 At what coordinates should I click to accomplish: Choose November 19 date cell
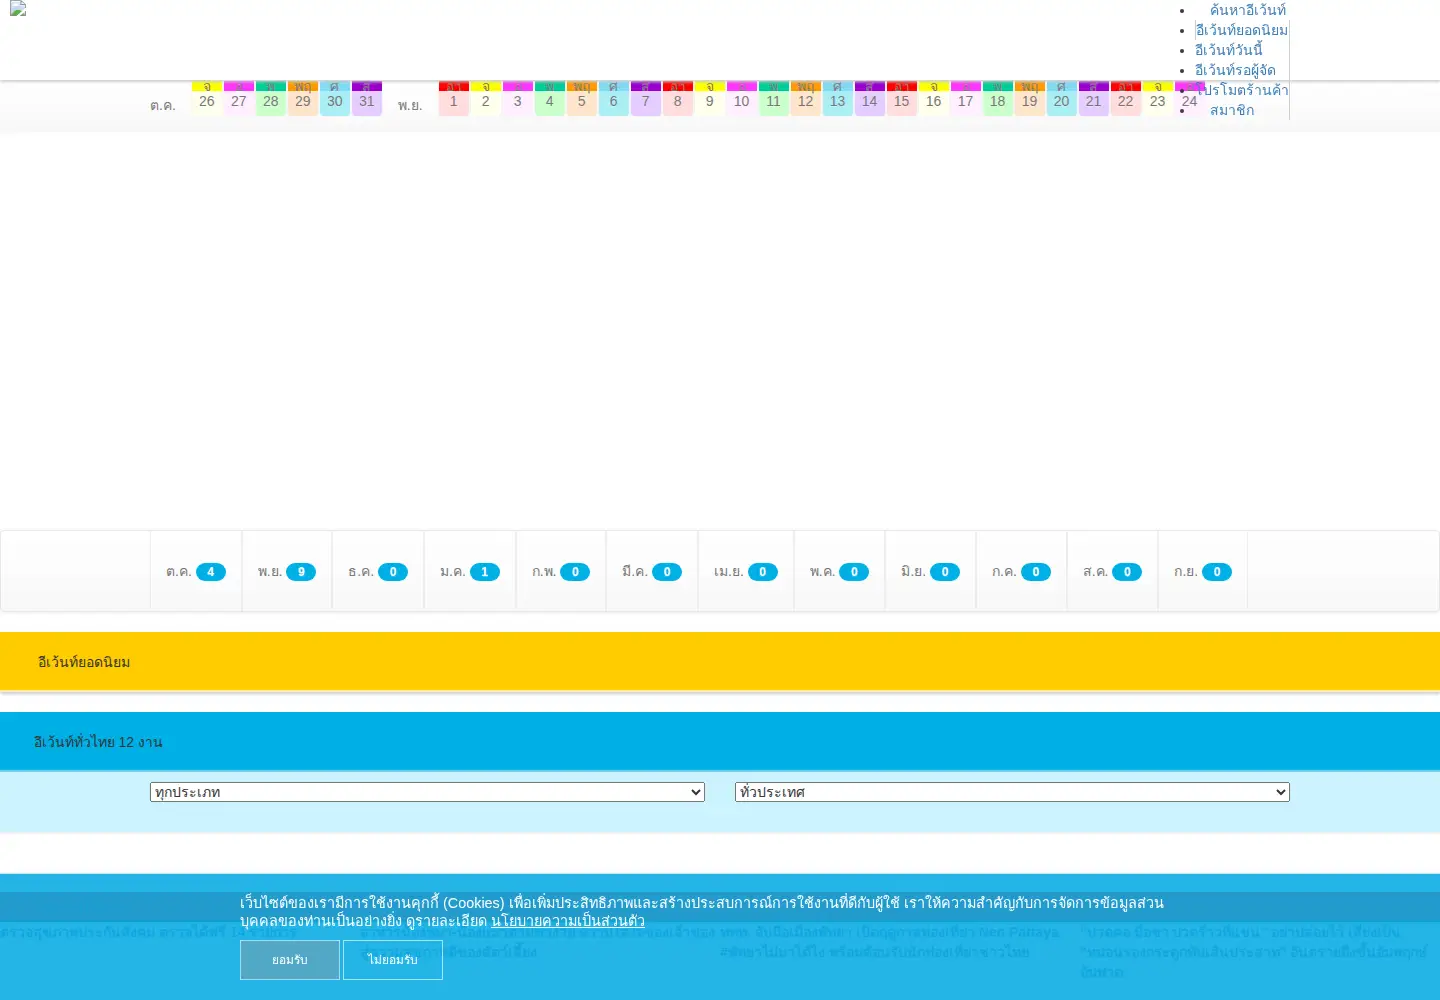point(1030,99)
